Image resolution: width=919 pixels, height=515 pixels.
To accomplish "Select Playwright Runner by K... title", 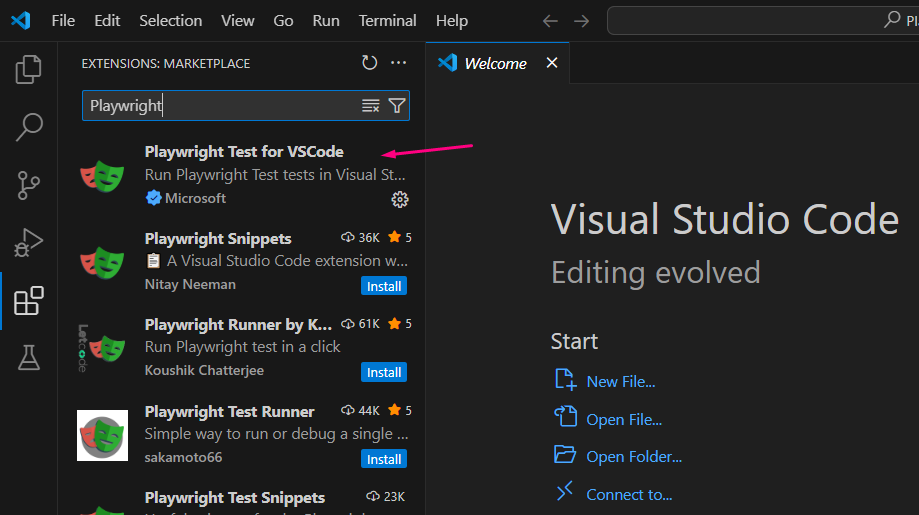I will click(238, 325).
